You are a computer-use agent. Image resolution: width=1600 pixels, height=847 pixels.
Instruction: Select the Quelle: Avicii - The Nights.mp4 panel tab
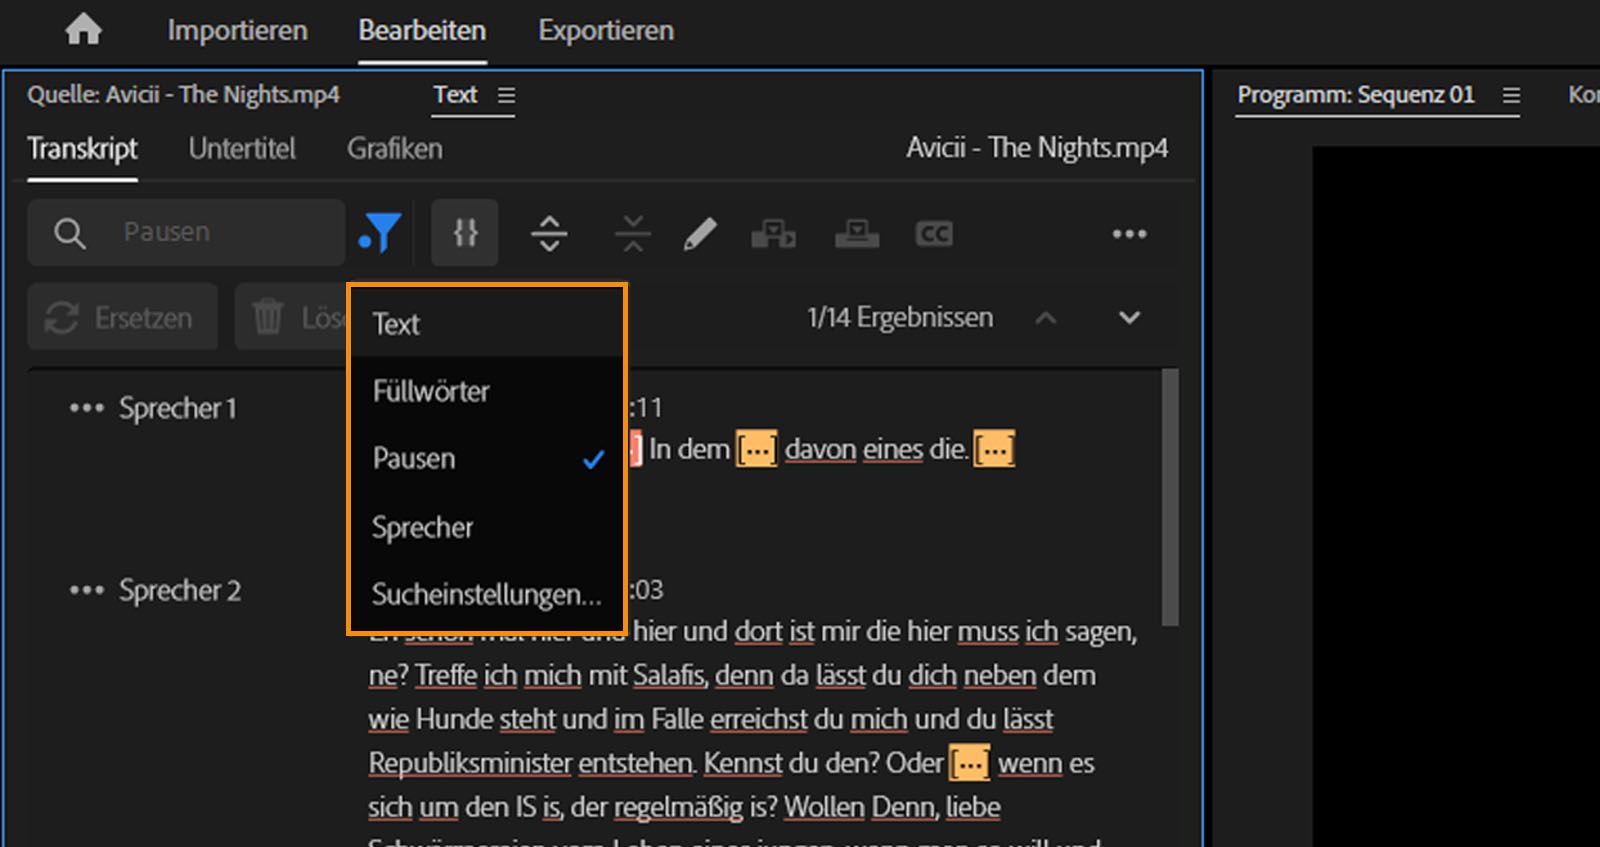tap(183, 95)
